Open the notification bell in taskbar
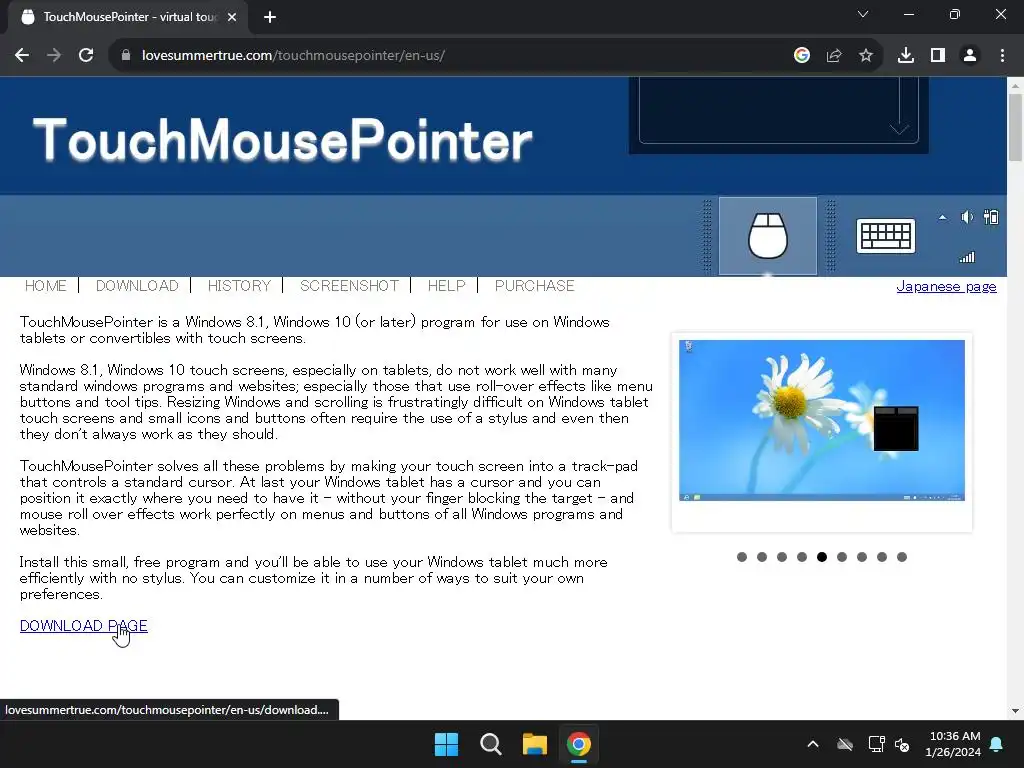 click(x=997, y=744)
